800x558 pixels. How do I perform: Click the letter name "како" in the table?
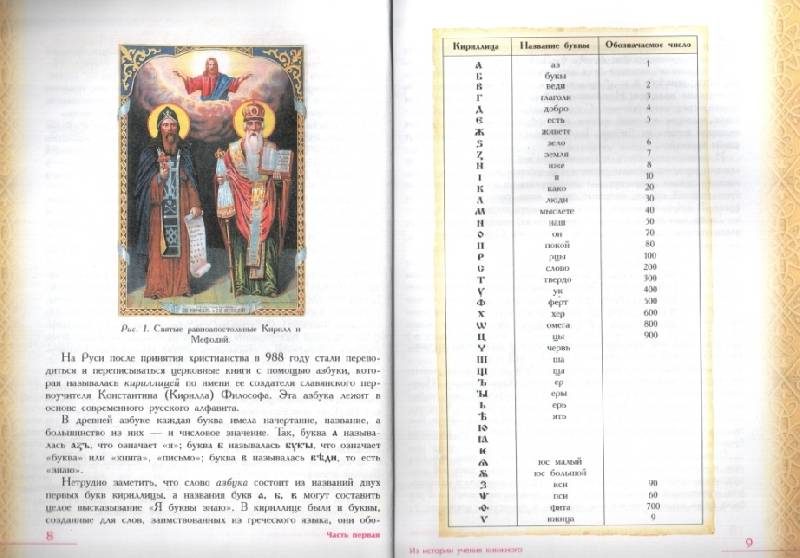[556, 188]
